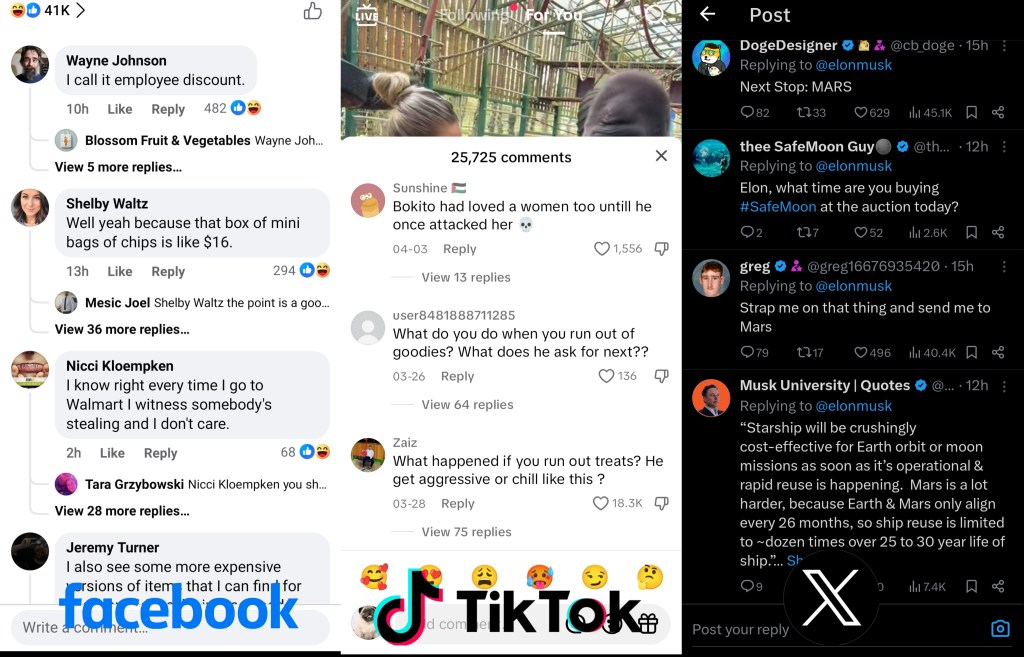1024x657 pixels.
Task: Repost thee SafeMoon Guy's reply
Action: [807, 232]
